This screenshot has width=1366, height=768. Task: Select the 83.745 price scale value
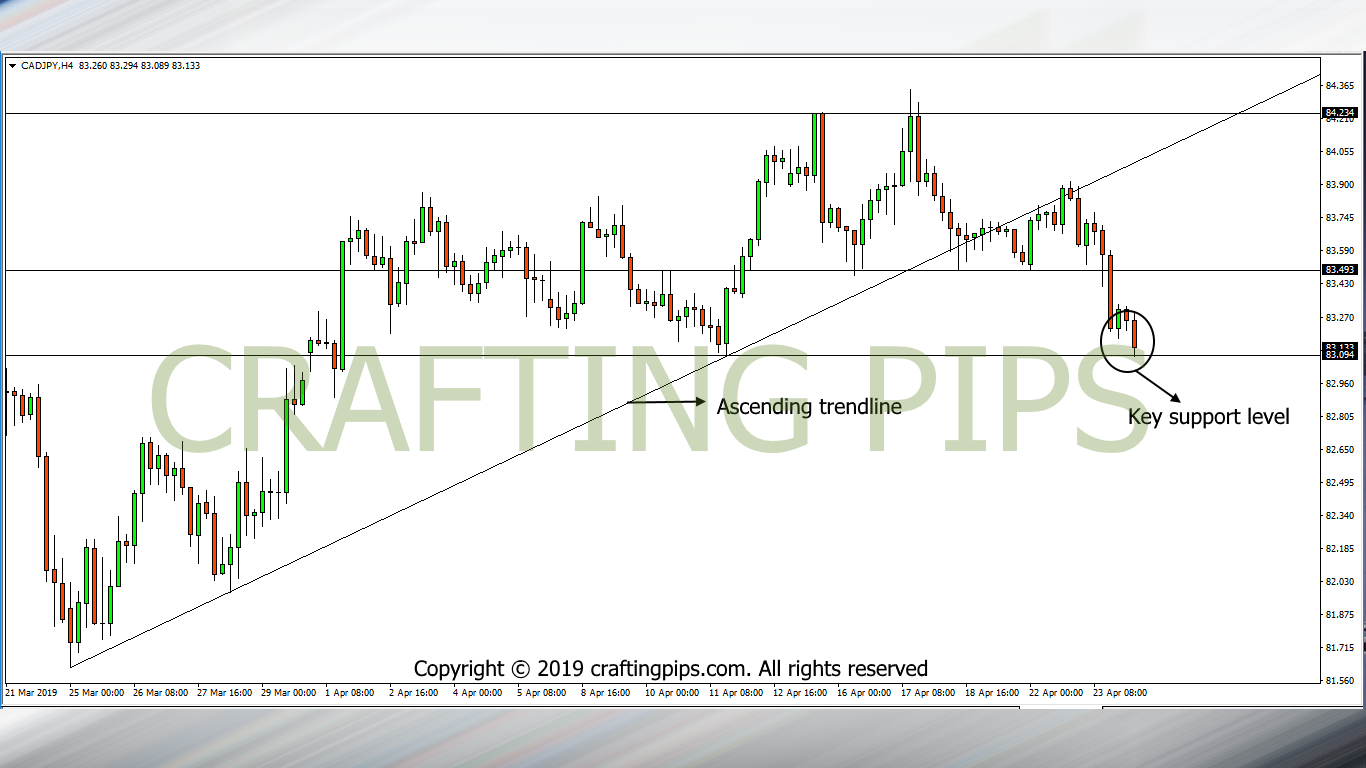click(1339, 218)
